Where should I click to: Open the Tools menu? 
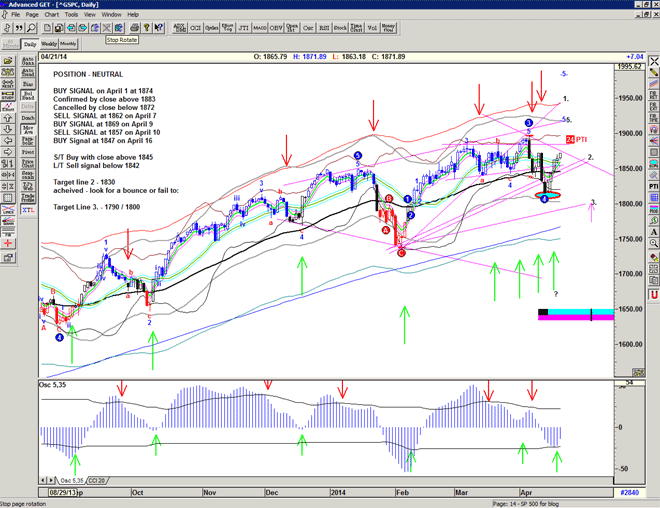(71, 15)
